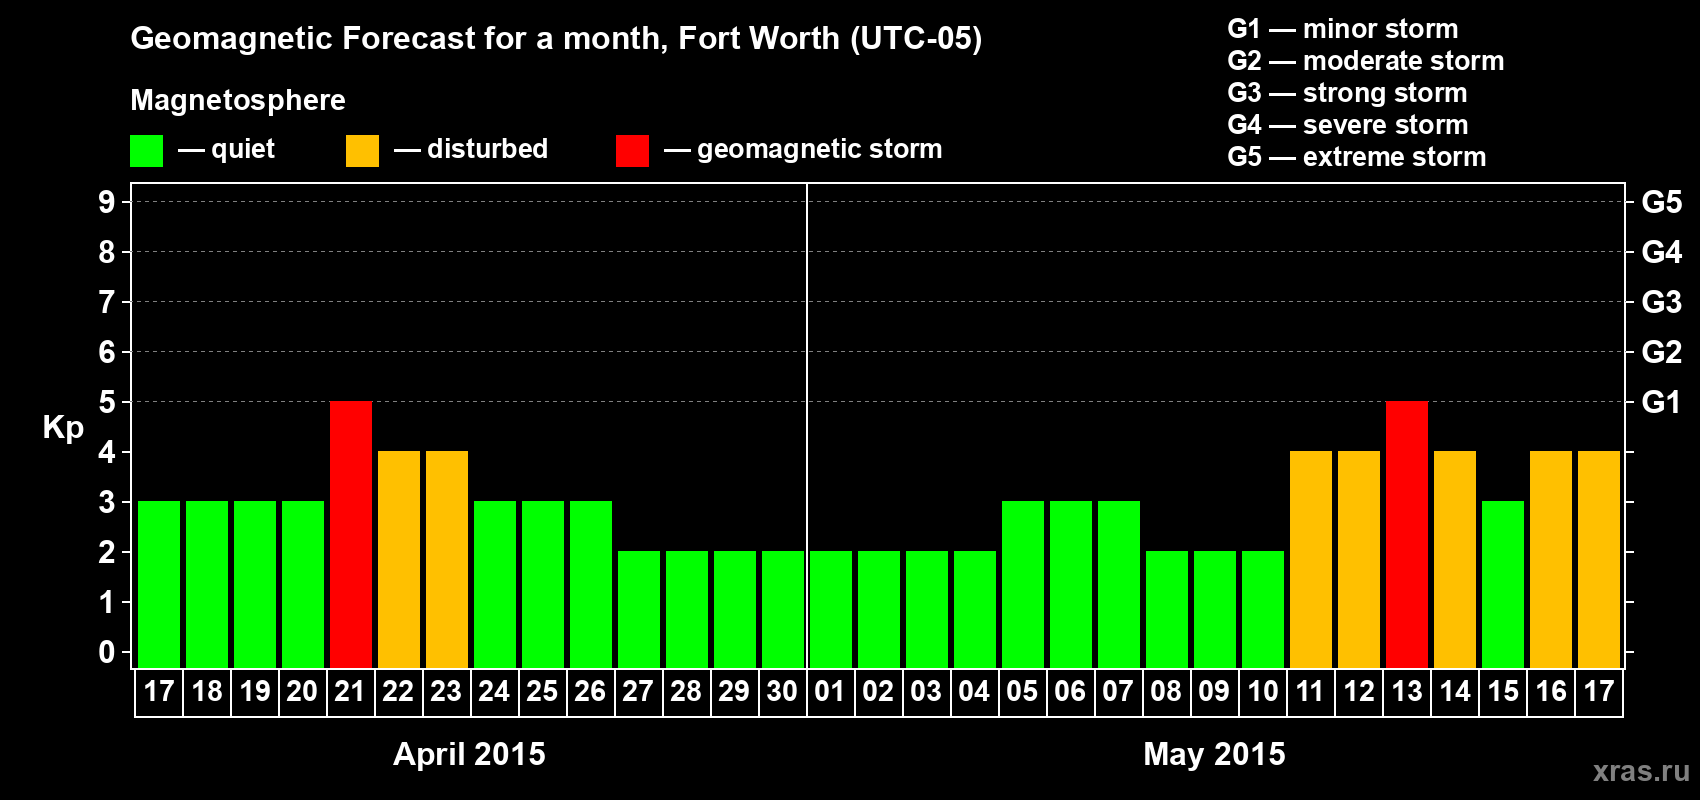Click the 'G1 — minor storm' legend line
The width and height of the screenshot is (1700, 800).
[x=1343, y=29]
